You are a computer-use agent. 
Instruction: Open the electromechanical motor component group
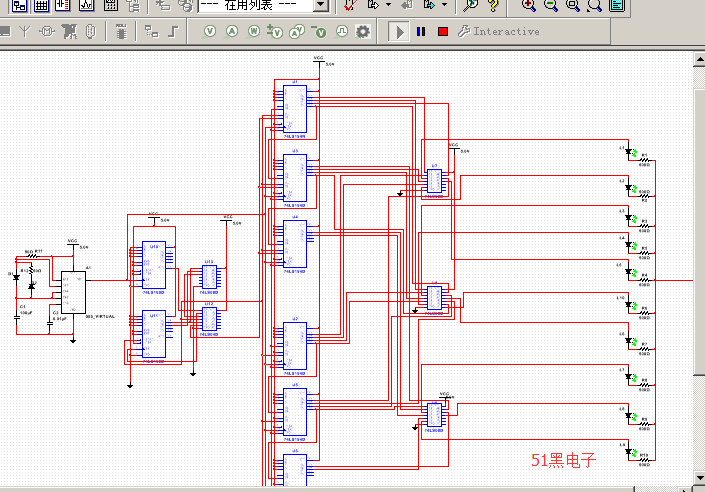tap(47, 31)
